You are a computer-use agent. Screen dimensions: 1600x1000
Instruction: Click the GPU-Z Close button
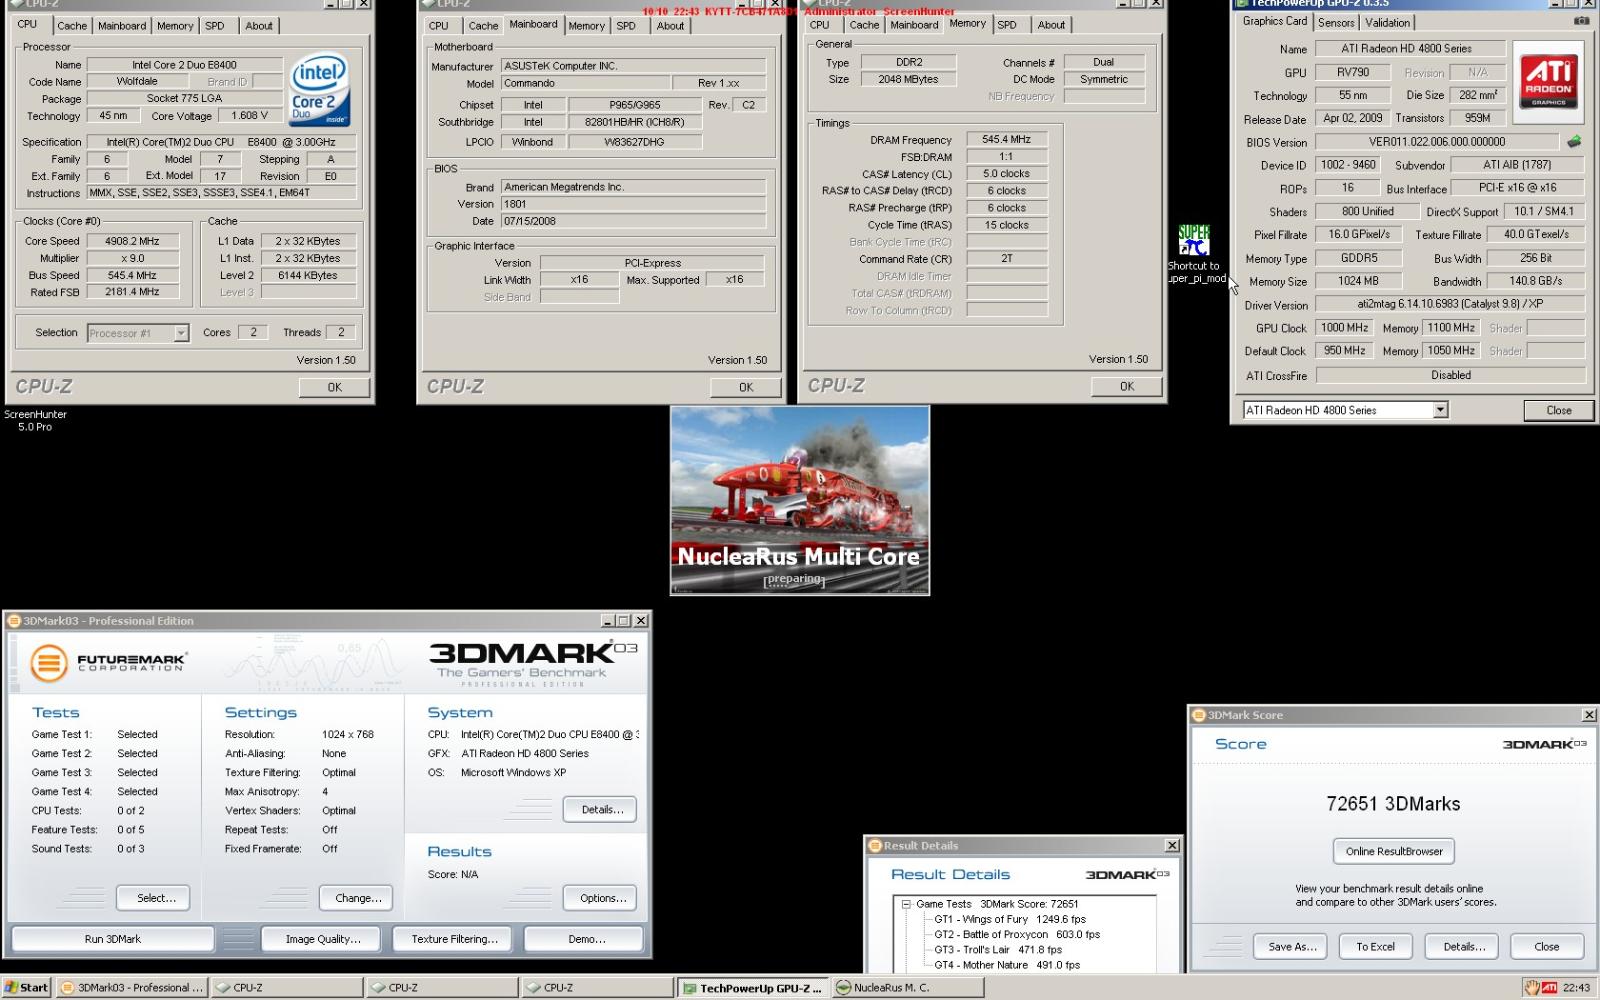[x=1558, y=410]
